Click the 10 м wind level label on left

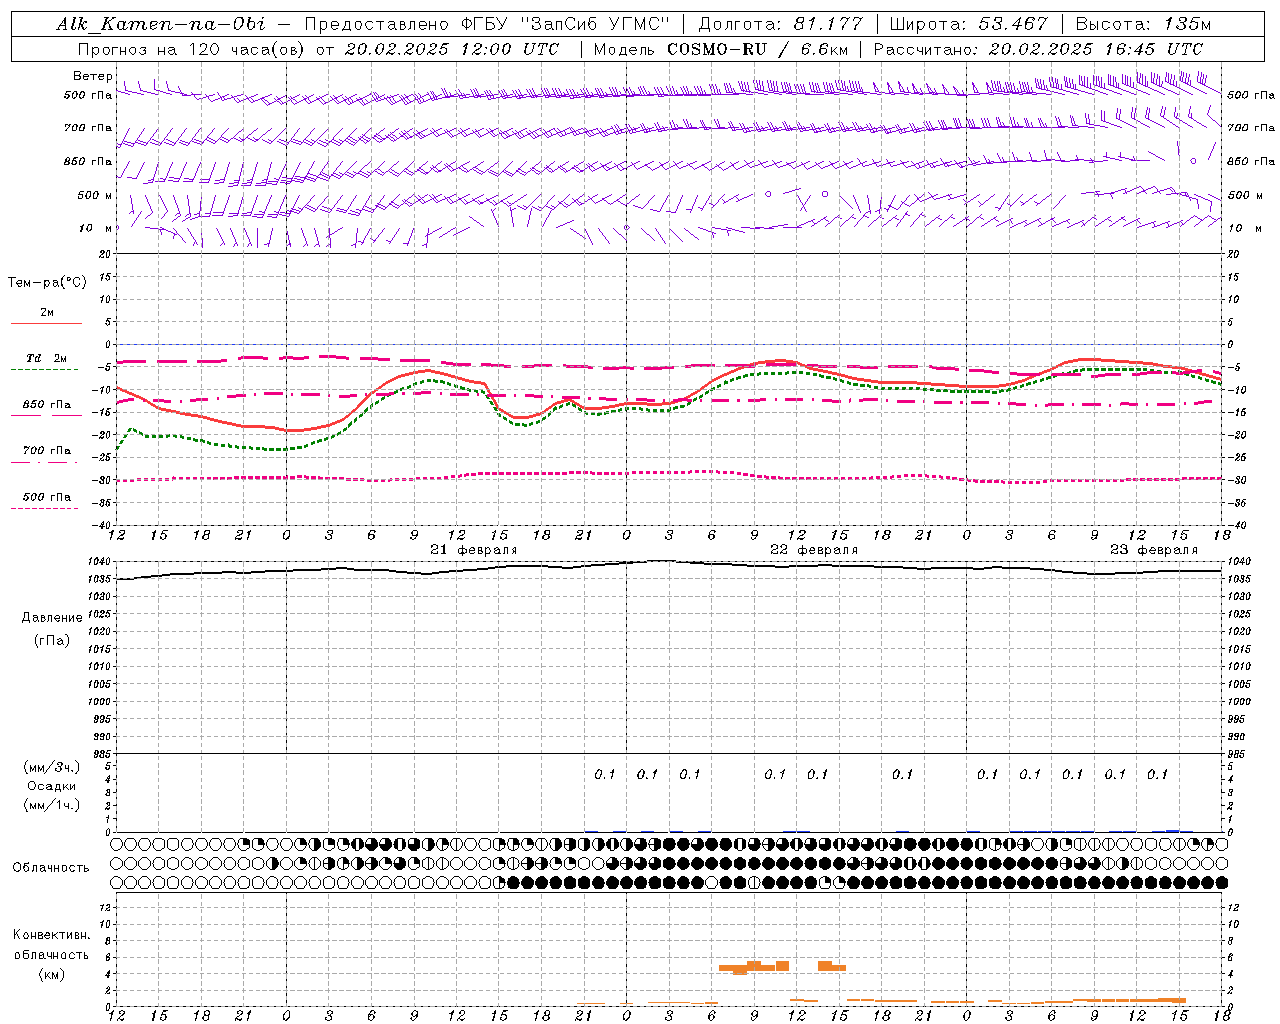coord(97,229)
